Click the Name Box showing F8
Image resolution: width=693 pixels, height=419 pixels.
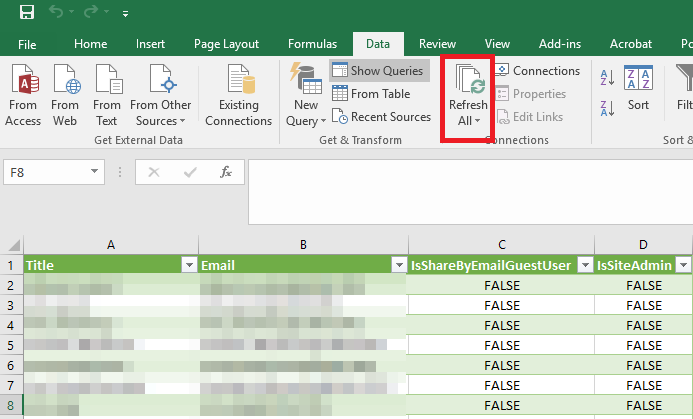(x=50, y=172)
